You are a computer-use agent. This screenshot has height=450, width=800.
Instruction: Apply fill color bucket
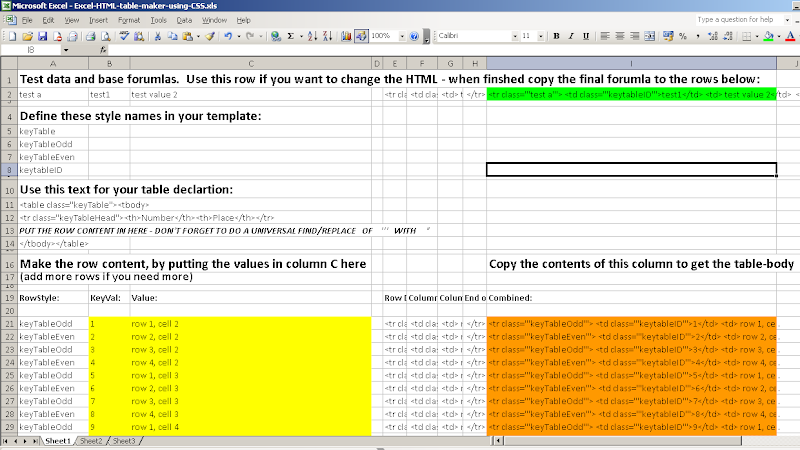[768, 36]
